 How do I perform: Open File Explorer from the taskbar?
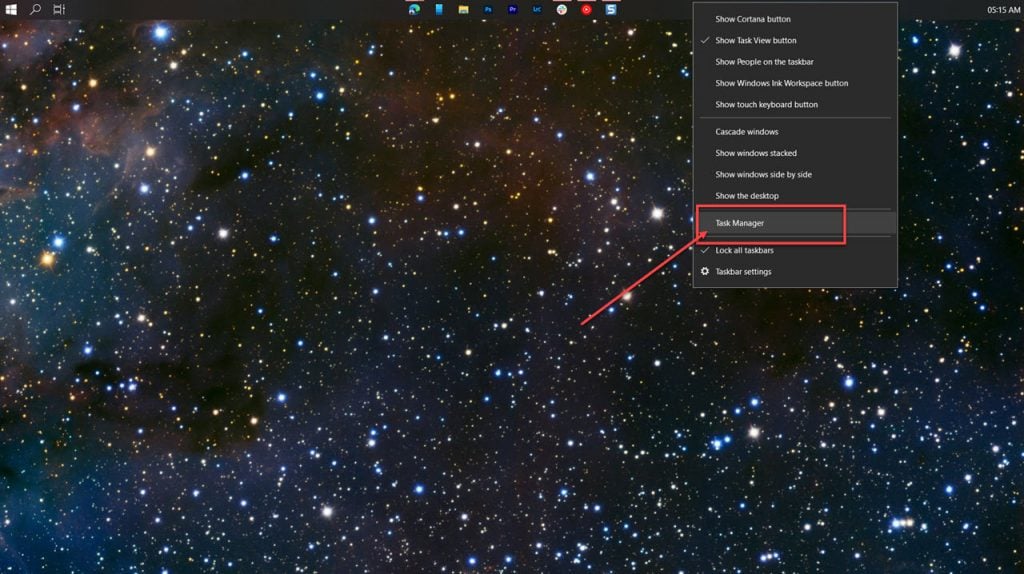click(x=463, y=9)
